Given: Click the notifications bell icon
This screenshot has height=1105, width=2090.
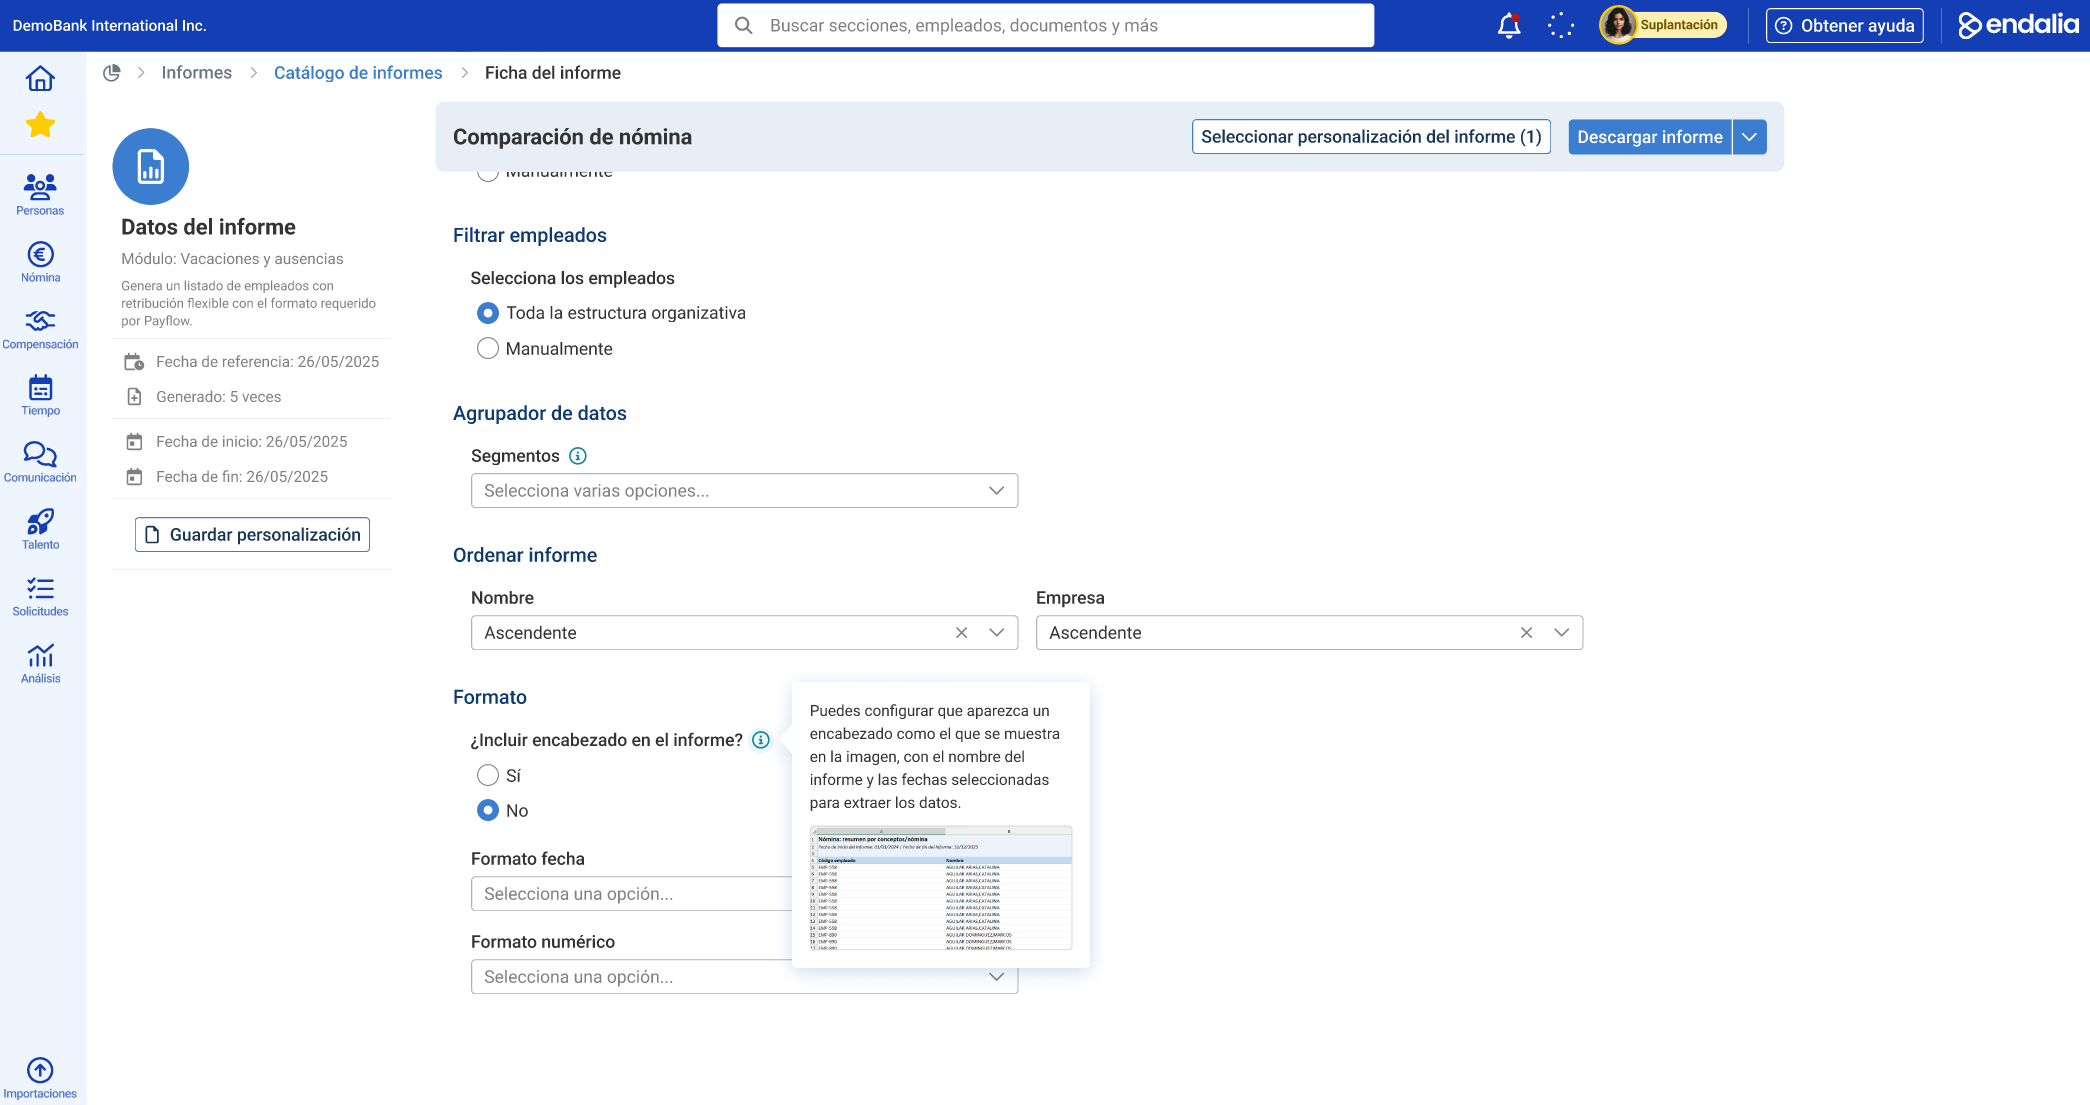Looking at the screenshot, I should (1509, 26).
